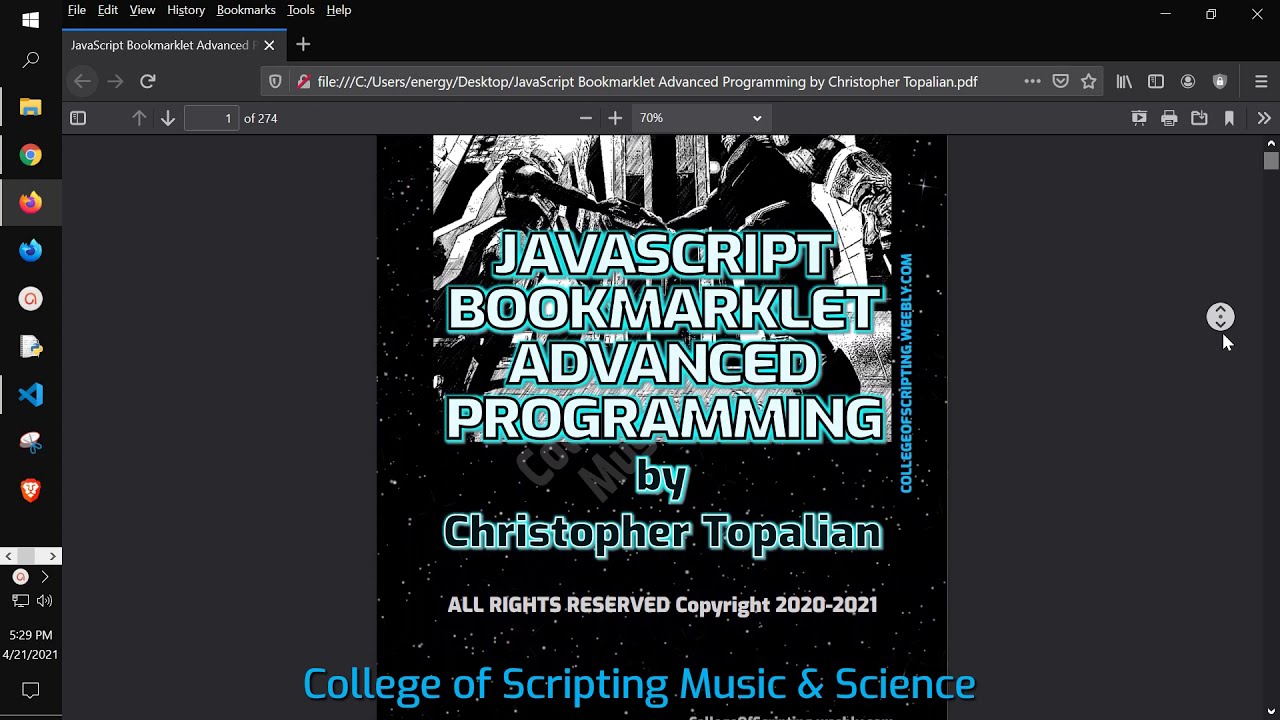Open Windows notification center
Viewport: 1280px width, 720px height.
tap(31, 690)
